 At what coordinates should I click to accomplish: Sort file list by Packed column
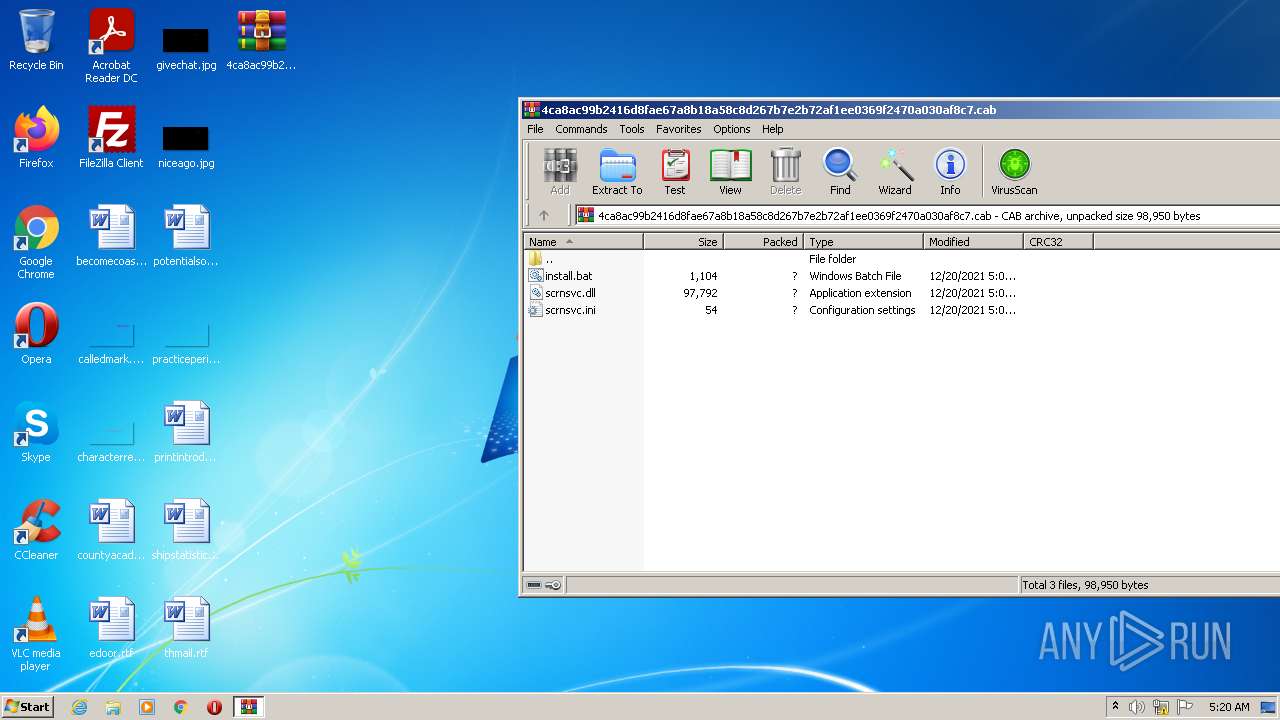(763, 242)
